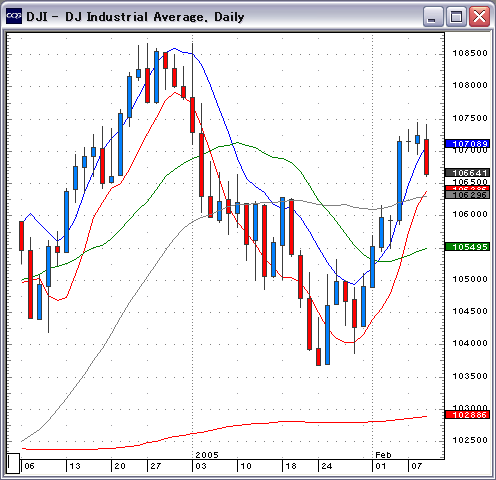Click the 2005 year label
Screen dimensions: 496x480
tap(207, 455)
